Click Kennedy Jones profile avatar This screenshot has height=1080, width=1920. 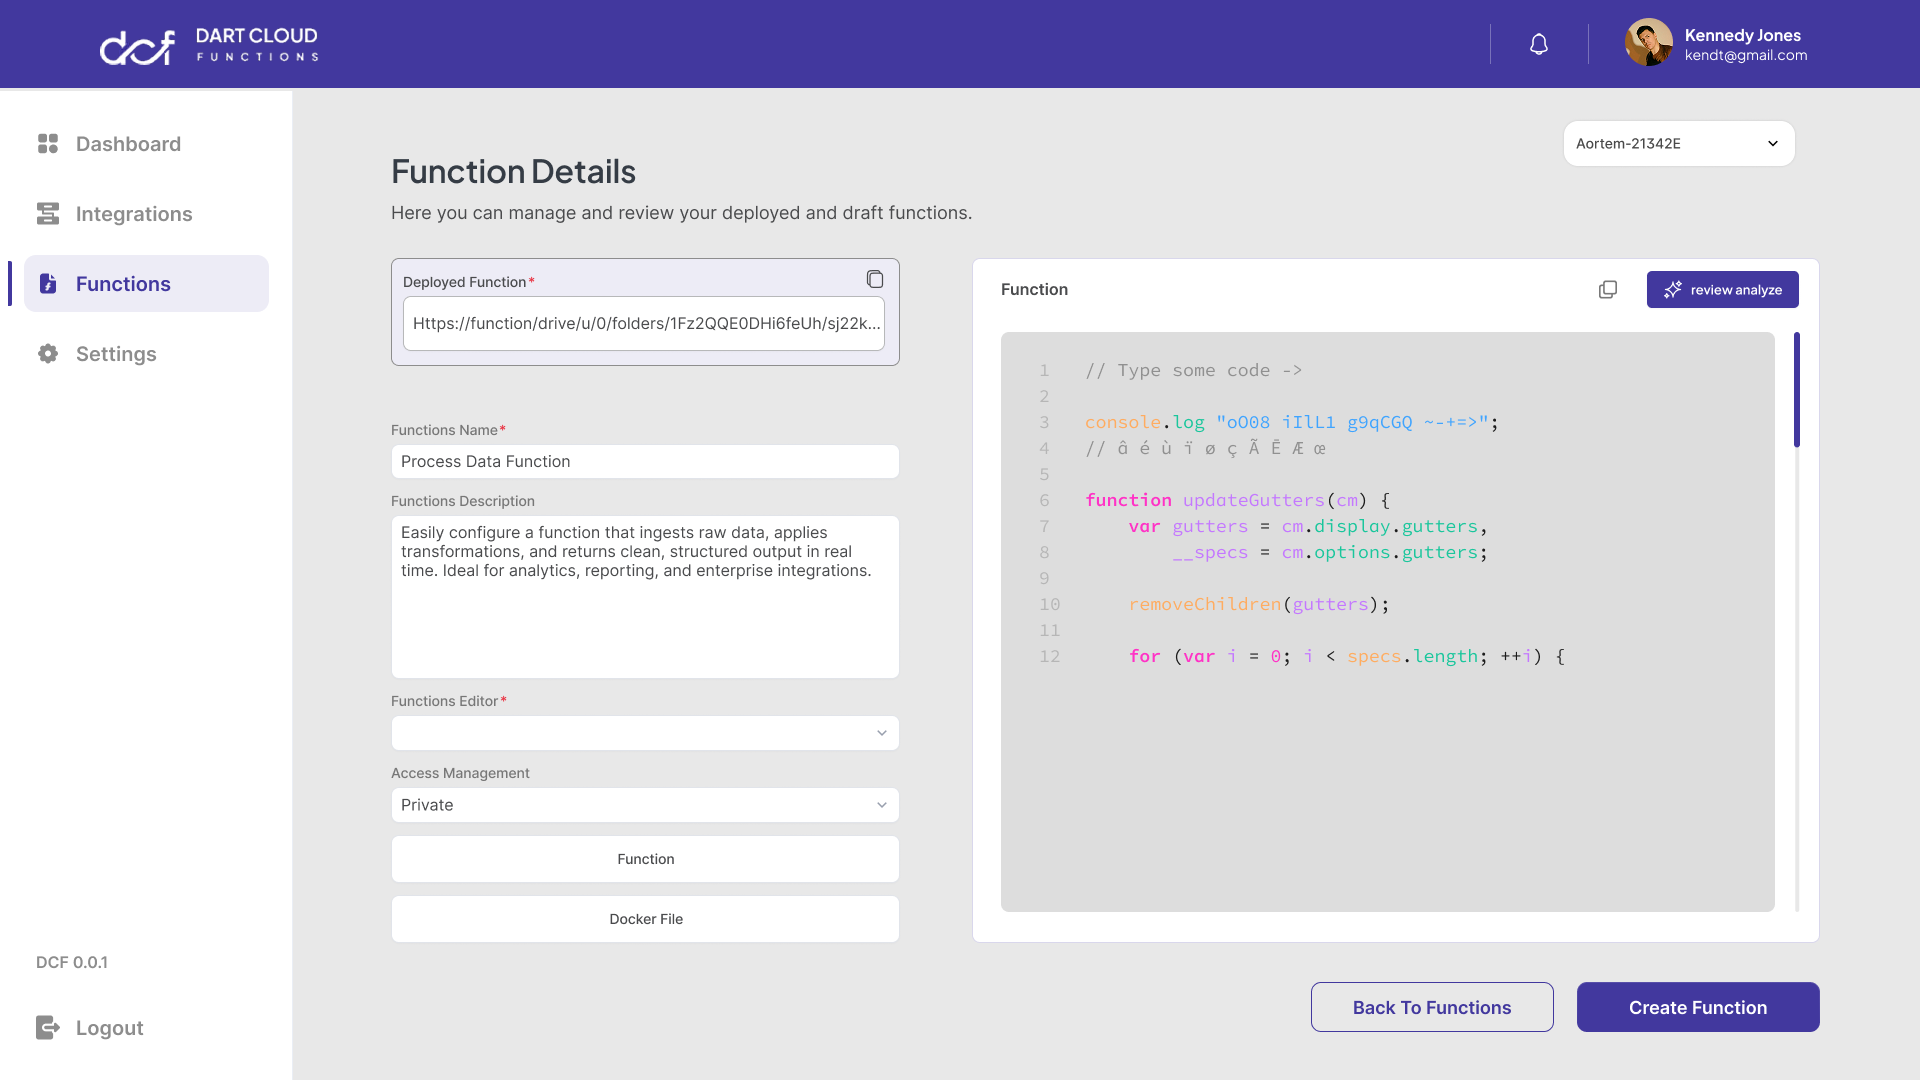point(1649,43)
